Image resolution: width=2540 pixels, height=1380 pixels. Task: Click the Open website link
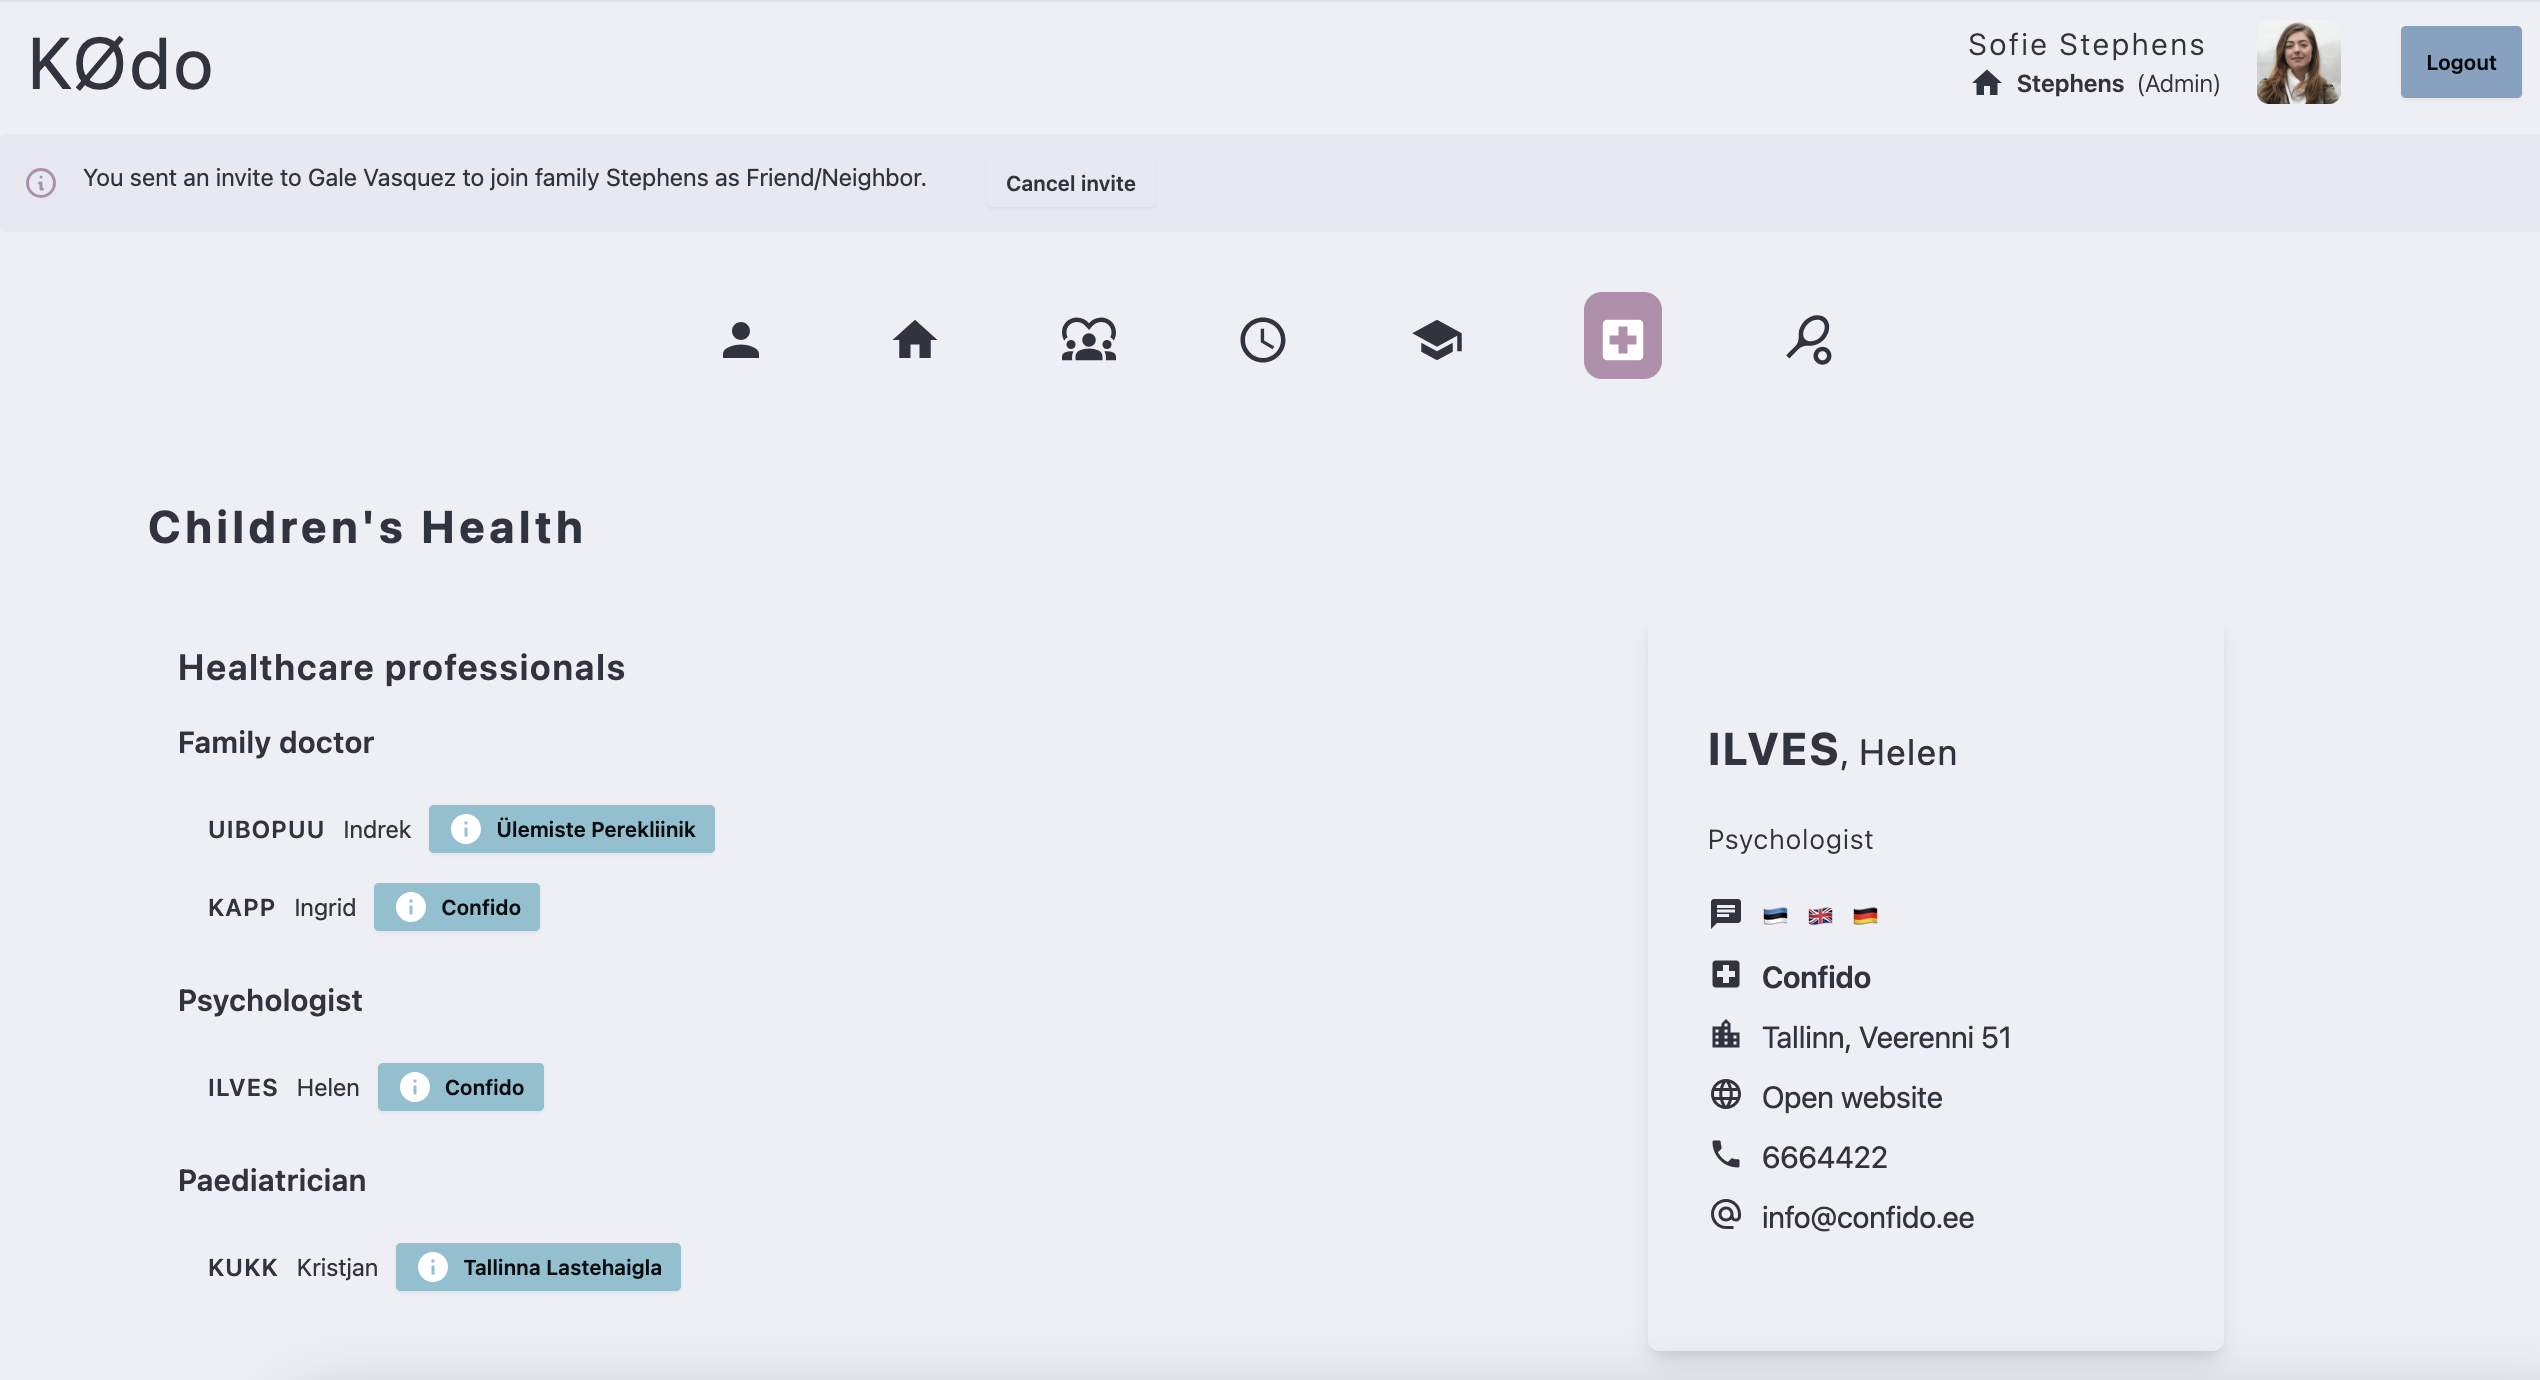pyautogui.click(x=1851, y=1097)
